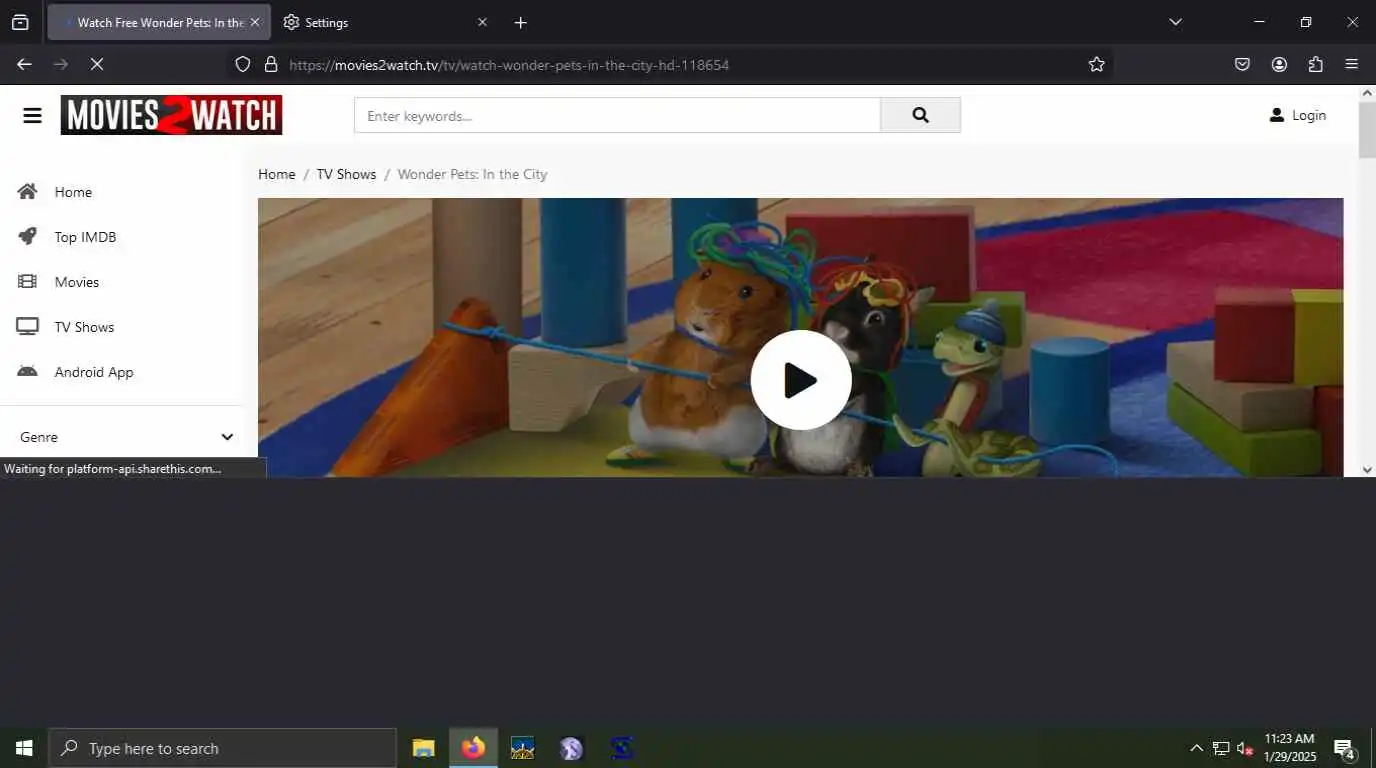Click Home in the breadcrumb
The height and width of the screenshot is (768, 1376).
277,174
